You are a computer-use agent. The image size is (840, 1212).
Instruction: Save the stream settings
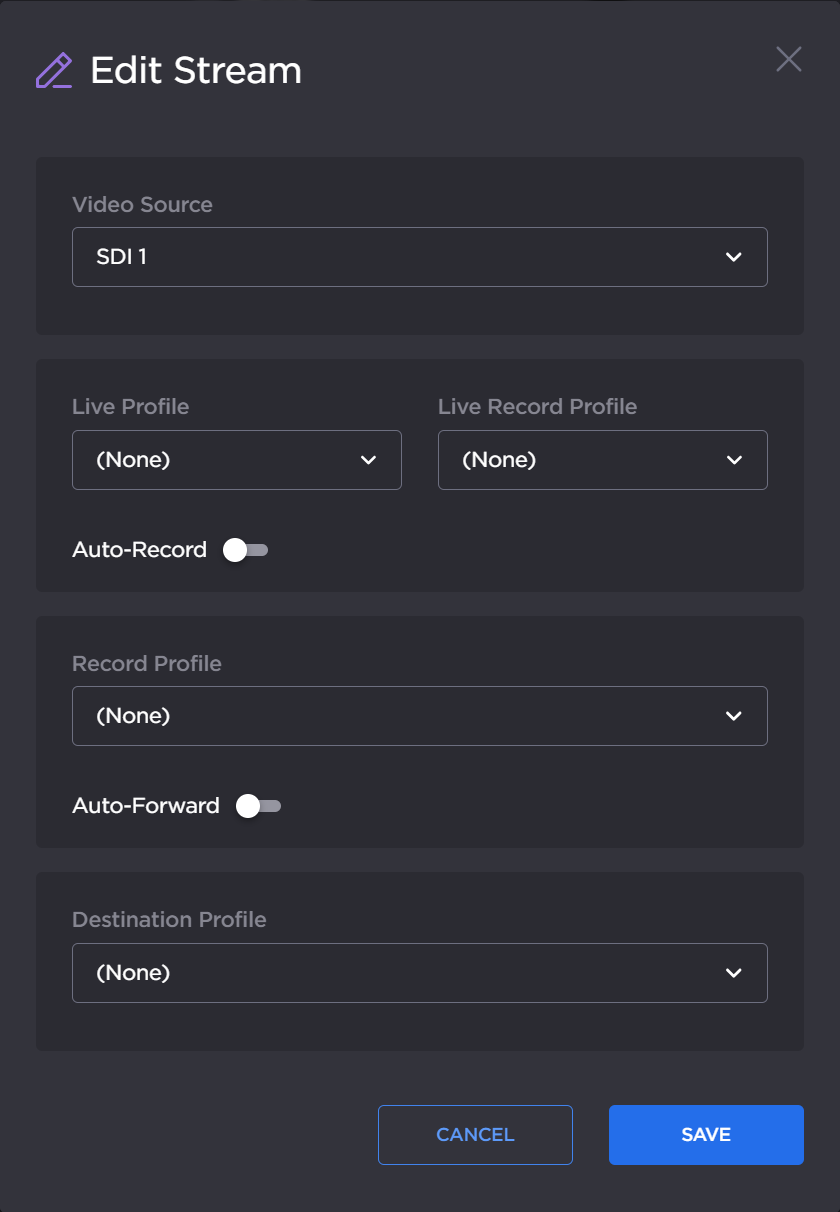(x=706, y=1135)
